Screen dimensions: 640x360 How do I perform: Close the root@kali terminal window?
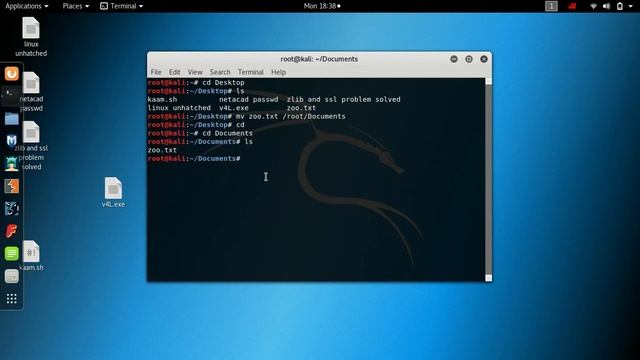point(484,59)
